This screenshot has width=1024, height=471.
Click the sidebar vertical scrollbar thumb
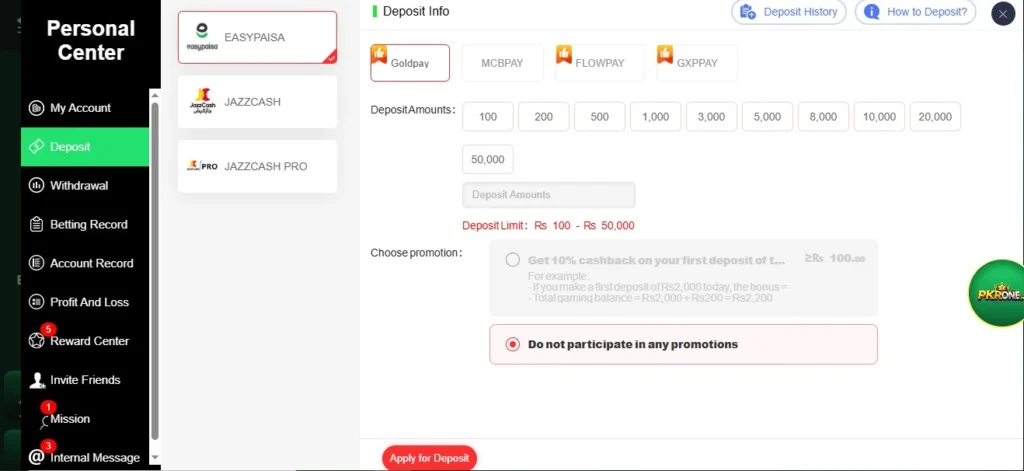pyautogui.click(x=155, y=271)
